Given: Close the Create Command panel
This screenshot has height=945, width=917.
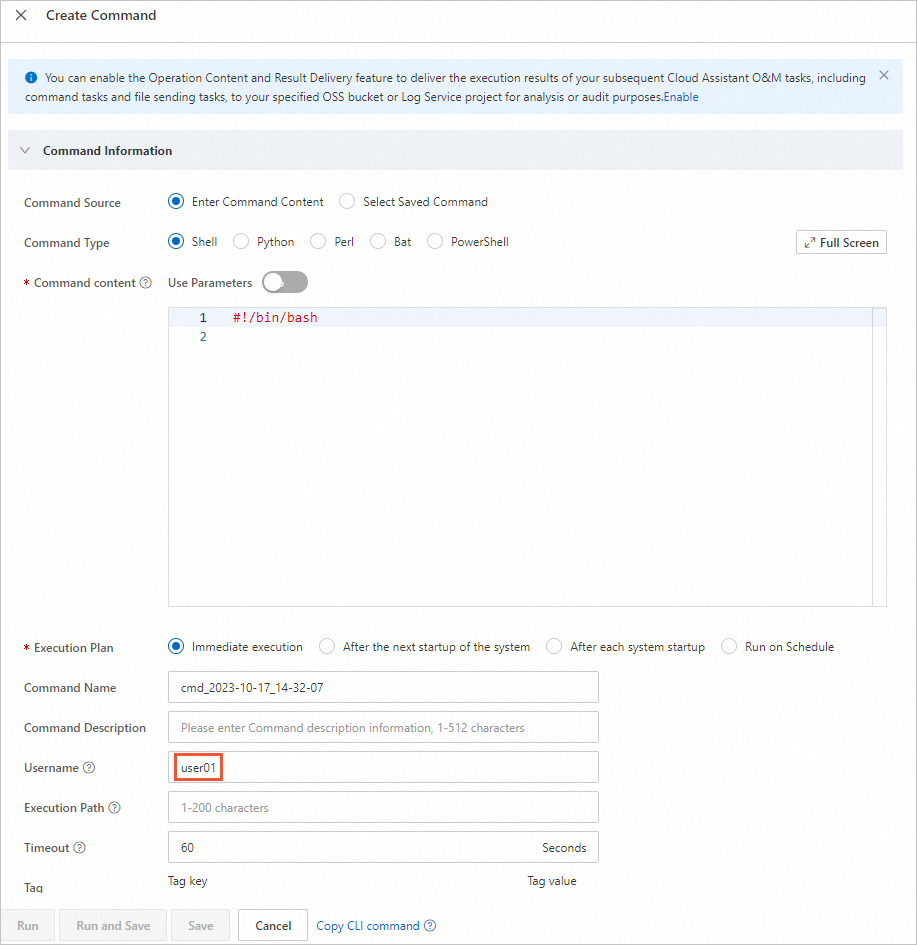Looking at the screenshot, I should tap(21, 15).
